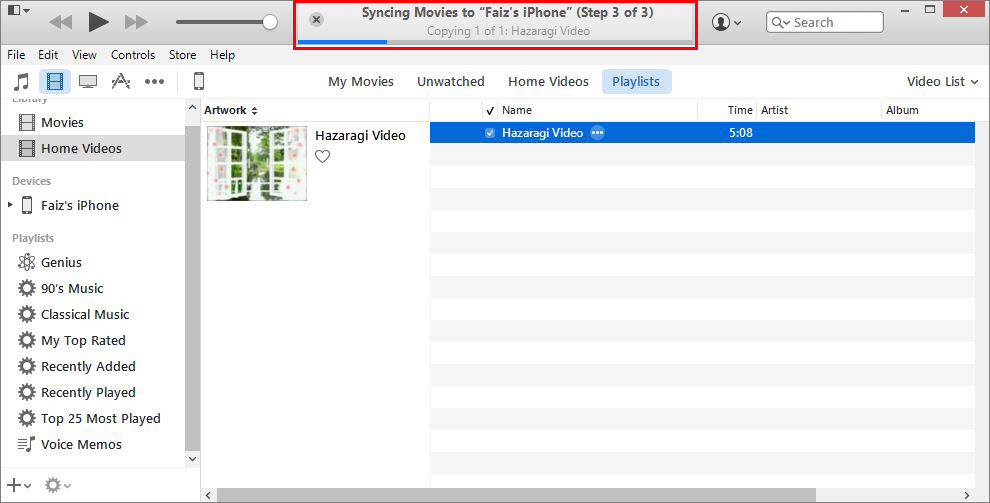Image resolution: width=990 pixels, height=503 pixels.
Task: Click the sidebar scroll down arrow
Action: point(193,459)
